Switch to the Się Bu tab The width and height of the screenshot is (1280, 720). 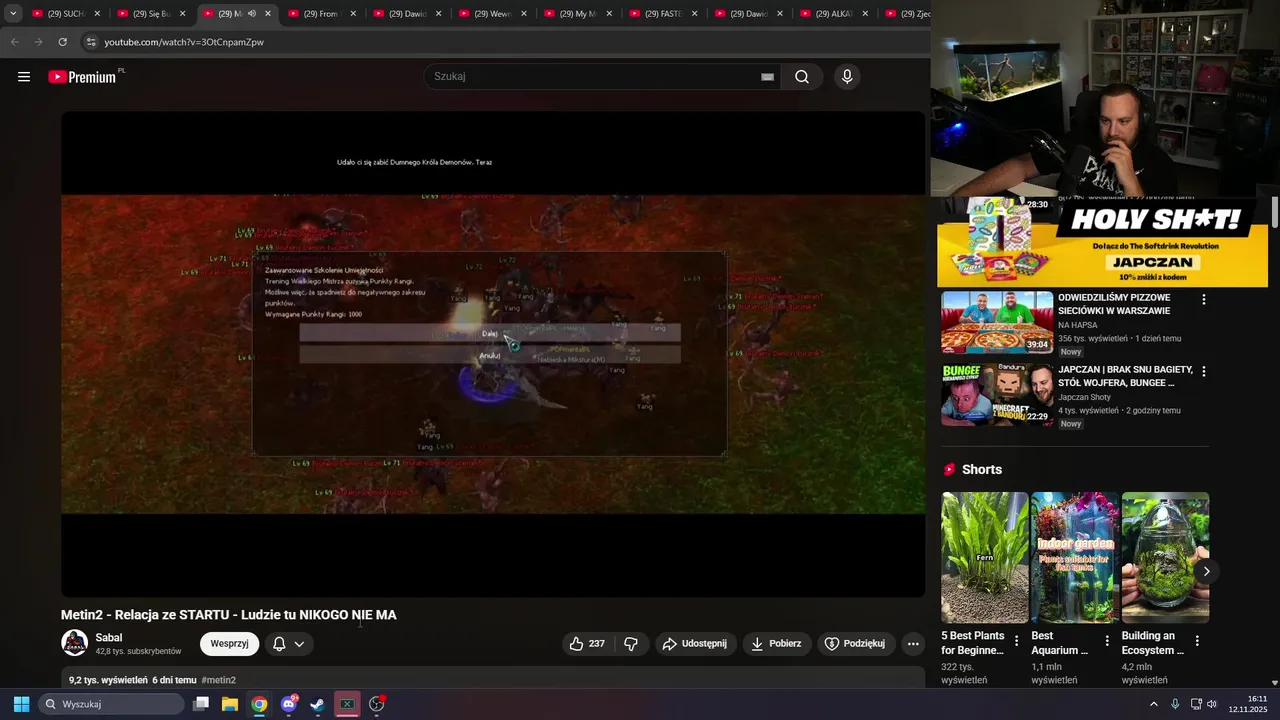coord(151,14)
